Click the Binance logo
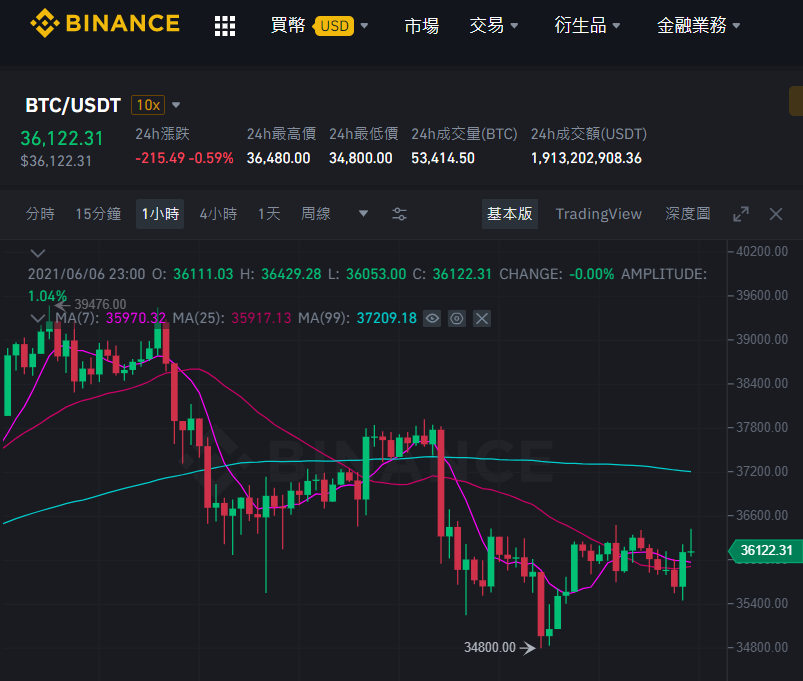Screen dimensions: 803x681 click(x=105, y=23)
